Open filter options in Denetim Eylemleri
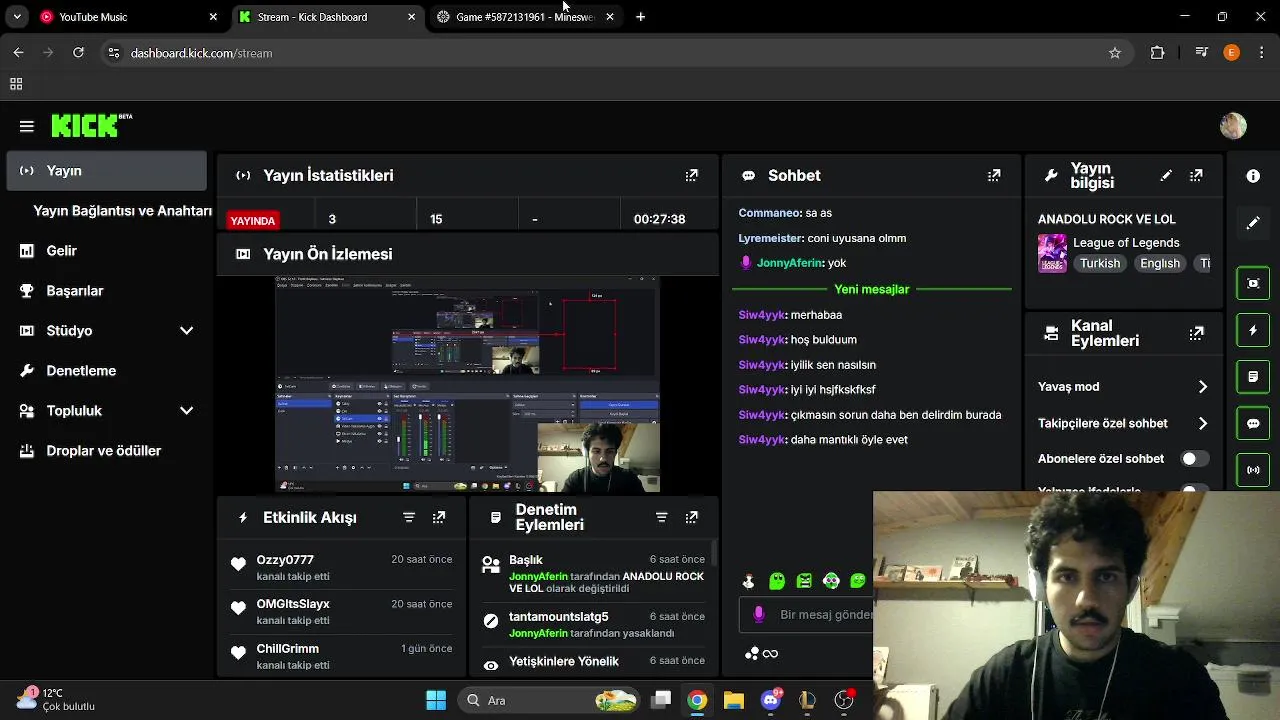 coord(661,517)
